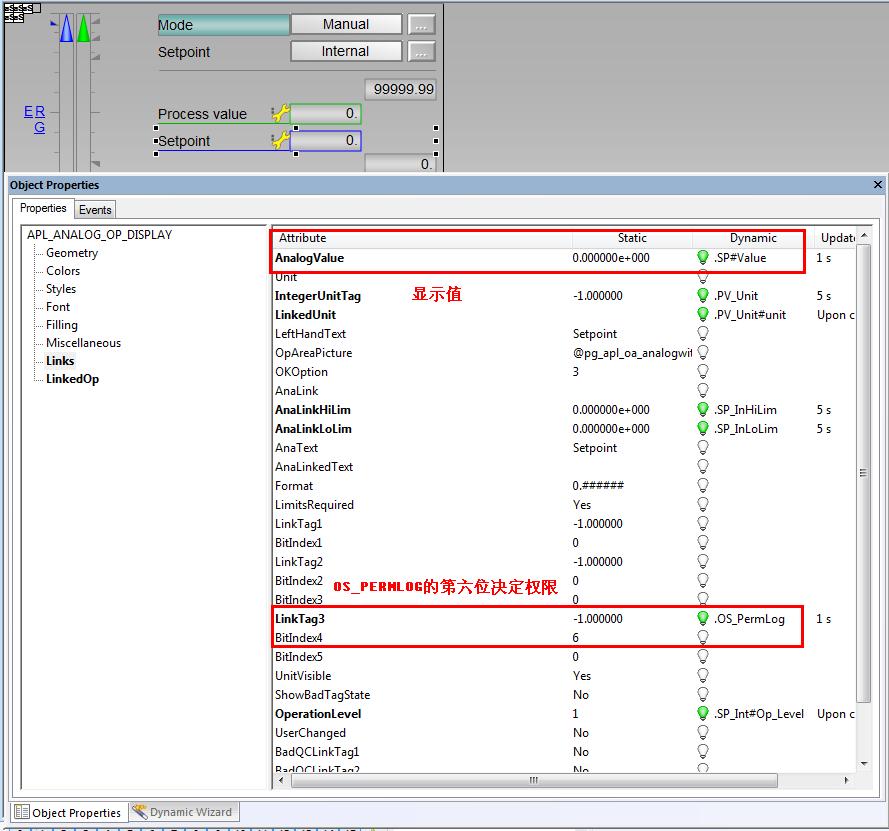The image size is (889, 831).
Task: Click the BitIndex4 static value 6
Action: [575, 638]
